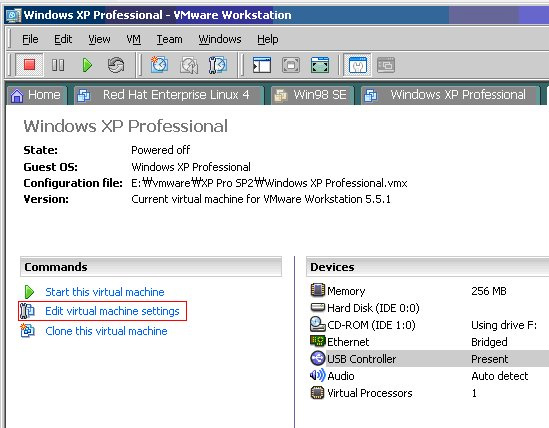Click the green arrow icon beside Start
Image resolution: width=549 pixels, height=428 pixels.
click(x=29, y=292)
